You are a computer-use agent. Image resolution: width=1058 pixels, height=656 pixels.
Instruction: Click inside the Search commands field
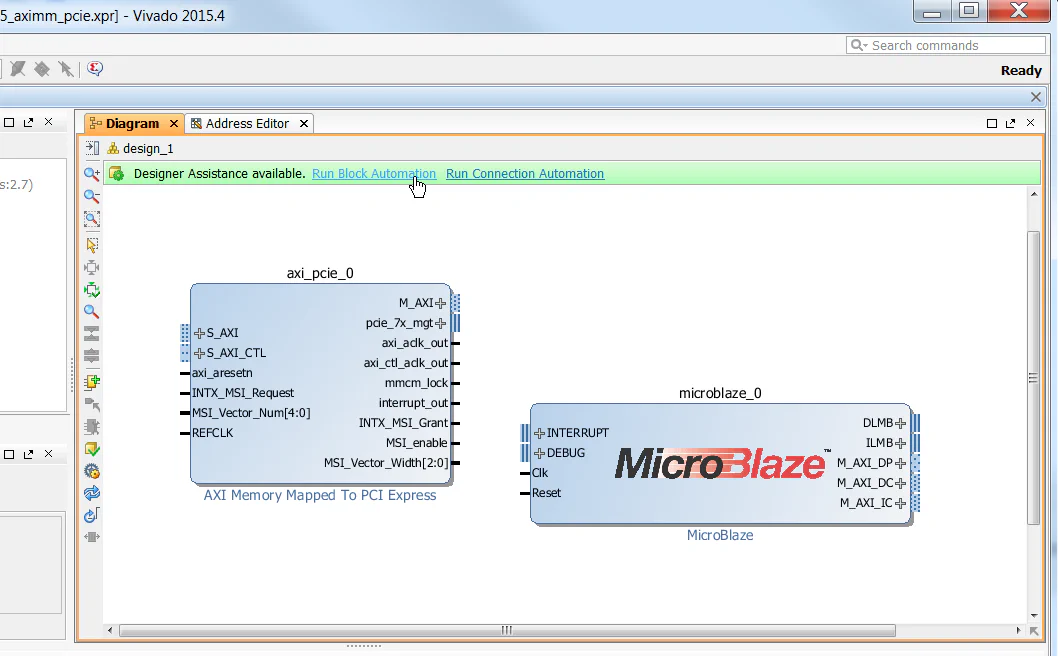(945, 45)
